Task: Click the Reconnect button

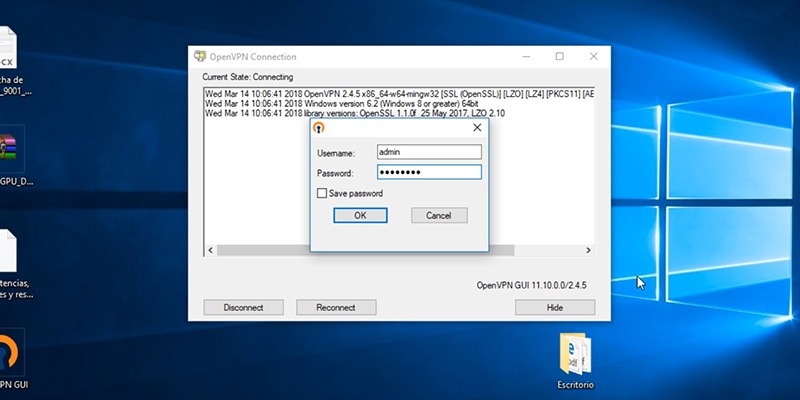Action: coord(336,308)
